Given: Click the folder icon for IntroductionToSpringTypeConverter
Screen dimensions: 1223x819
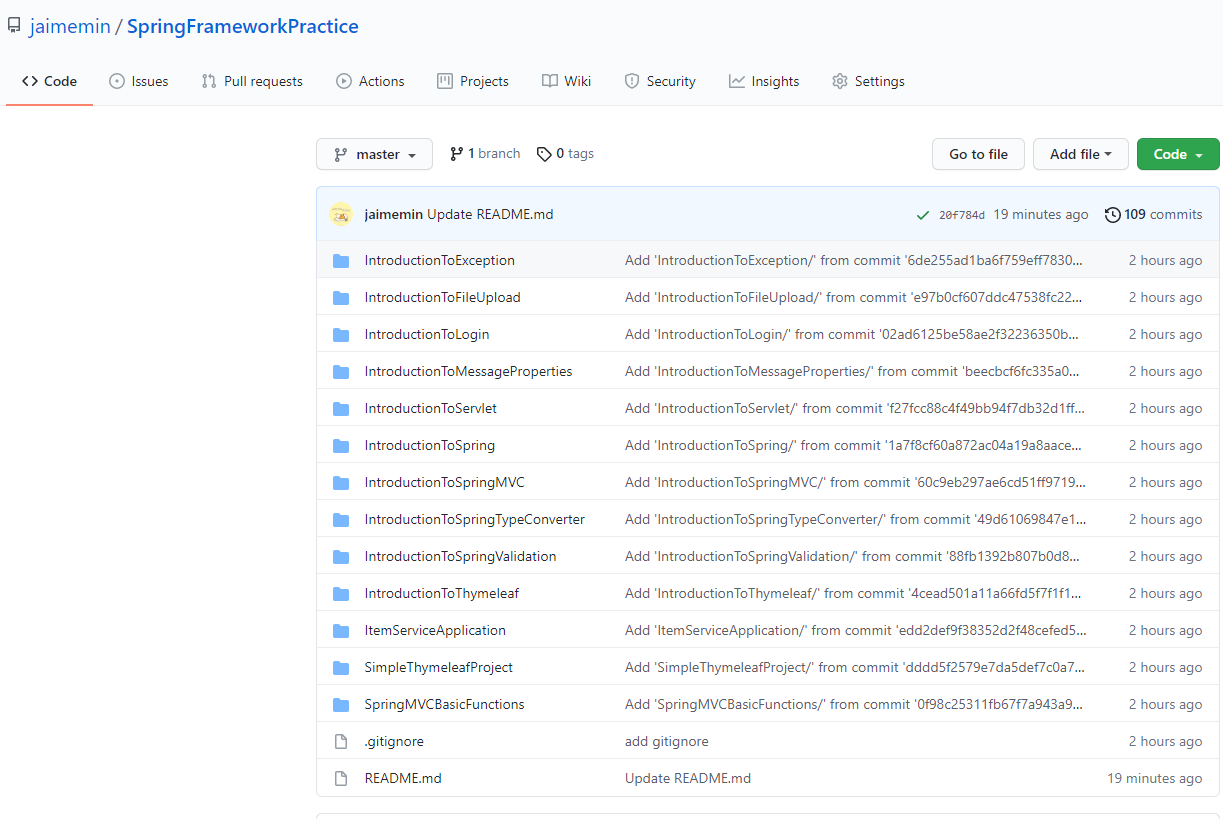Looking at the screenshot, I should point(341,520).
